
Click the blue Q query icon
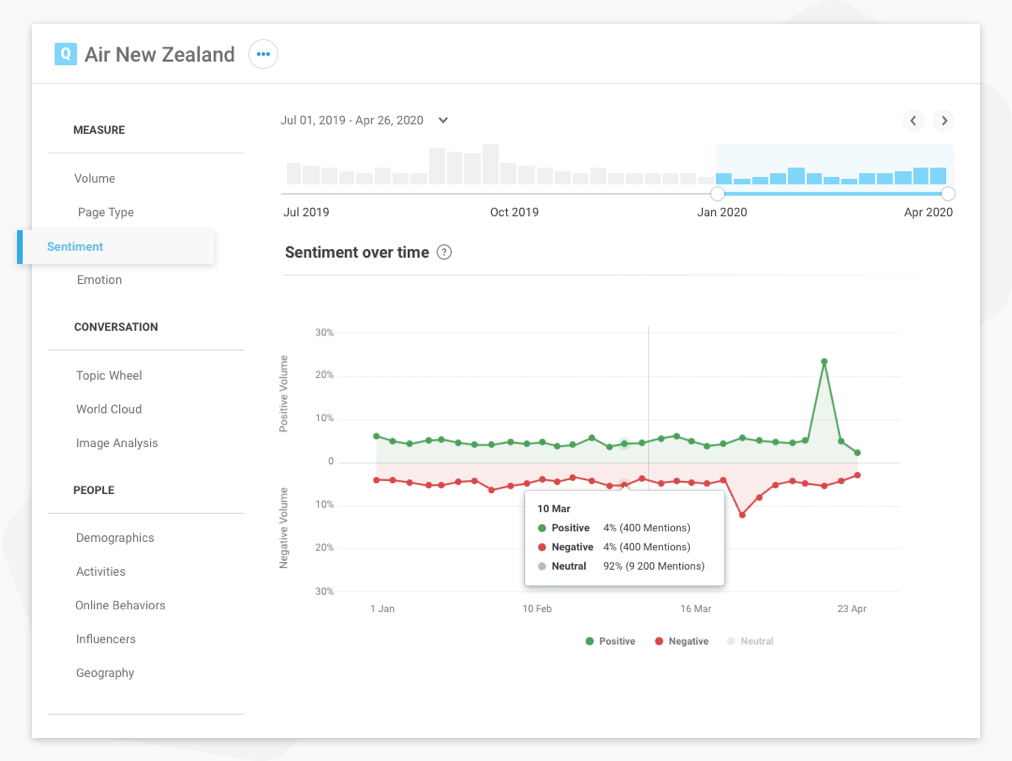(65, 54)
